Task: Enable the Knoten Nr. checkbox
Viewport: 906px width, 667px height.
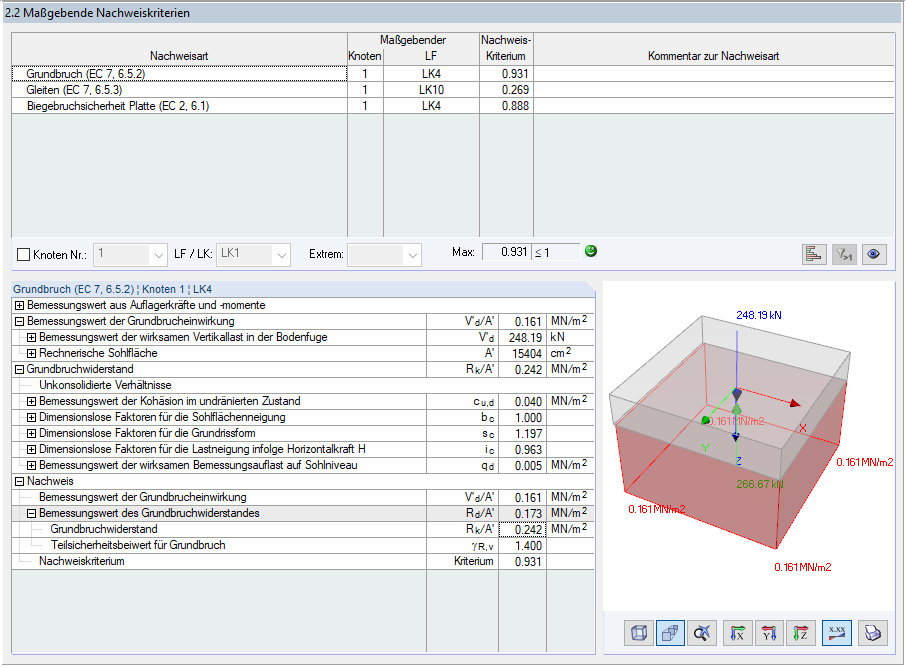Action: click(x=24, y=254)
